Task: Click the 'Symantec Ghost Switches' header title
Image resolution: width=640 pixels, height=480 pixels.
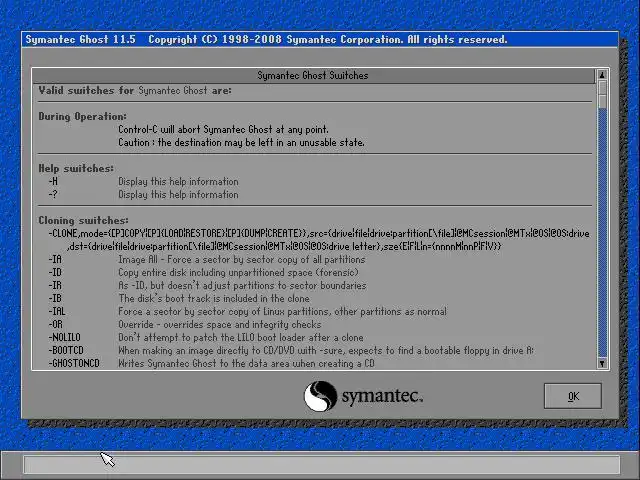Action: tap(313, 76)
